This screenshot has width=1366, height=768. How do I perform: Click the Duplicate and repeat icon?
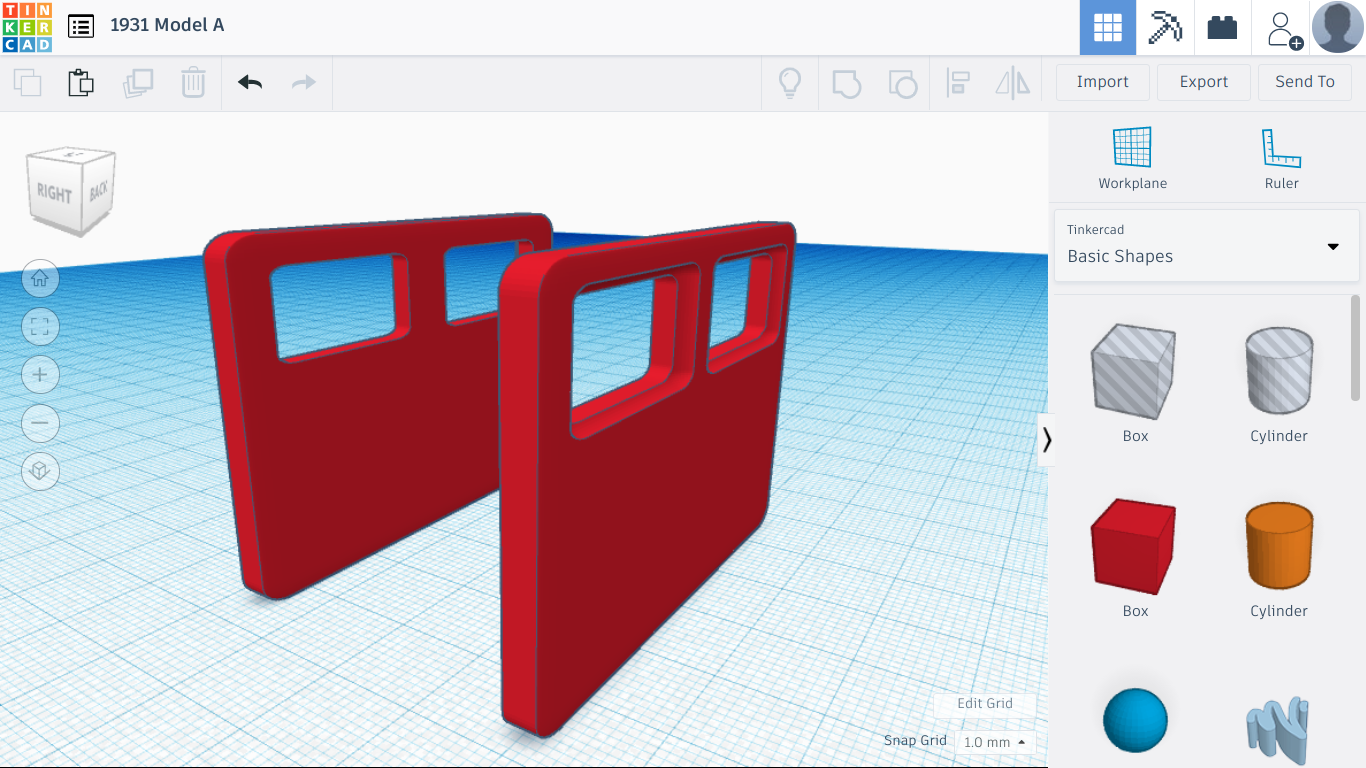click(x=138, y=82)
